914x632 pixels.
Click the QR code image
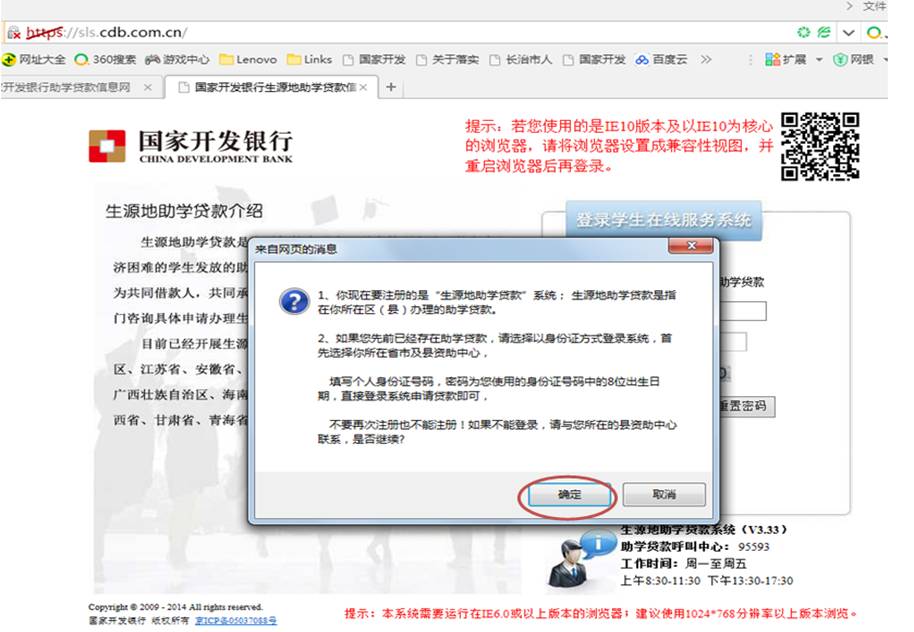point(820,146)
